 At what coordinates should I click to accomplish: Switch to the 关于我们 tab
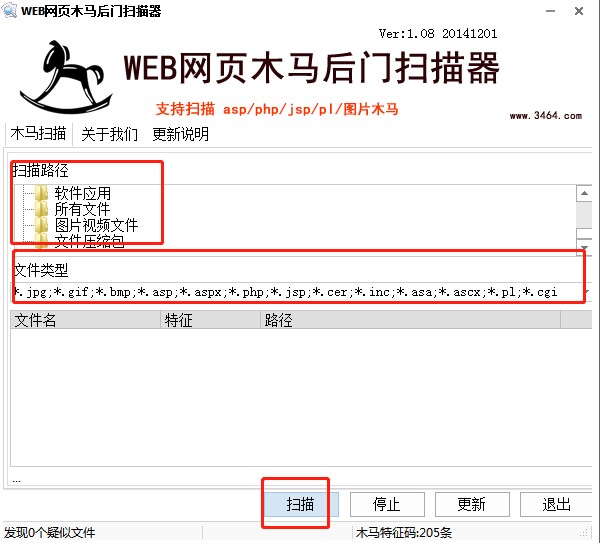(109, 134)
